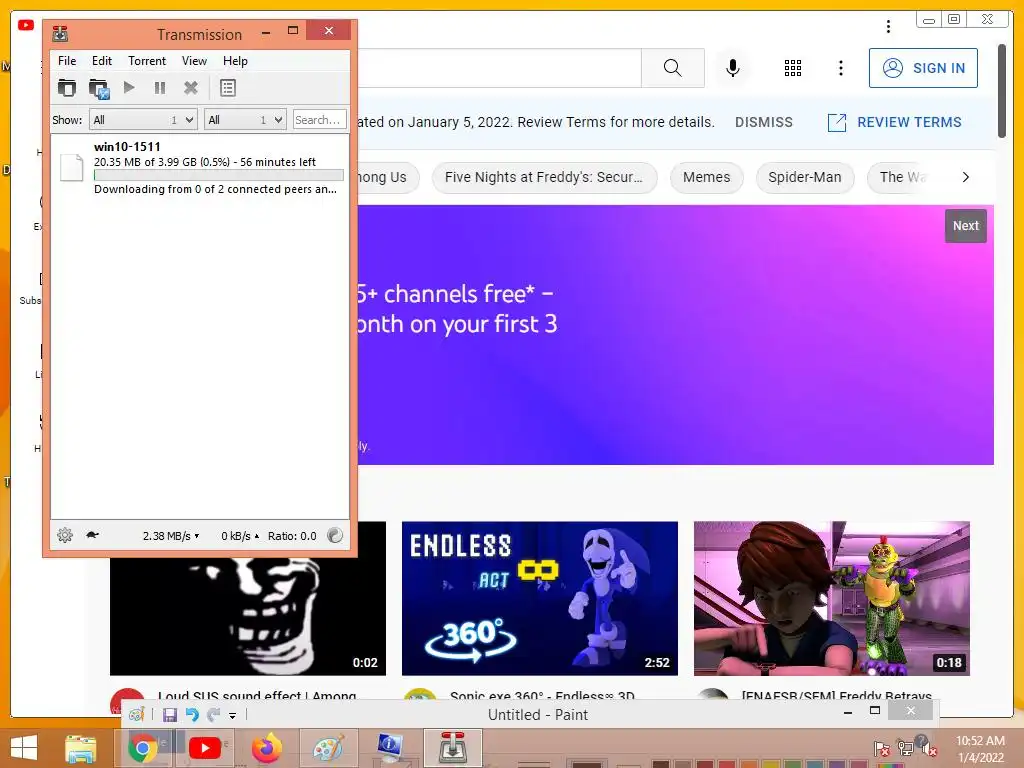Click the YouTube tab favicon

[x=26, y=25]
